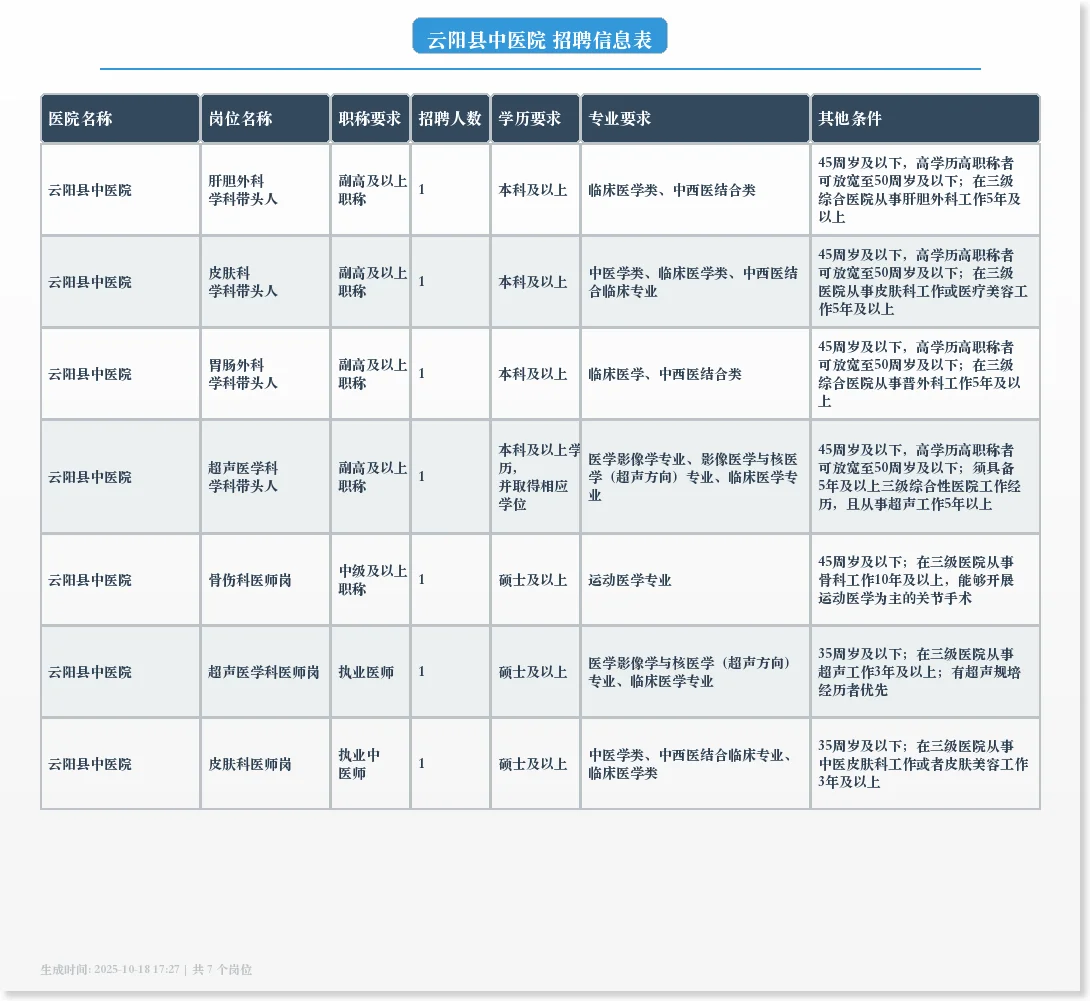Screen dimensions: 1090x1001
Task: Click 副高及以上 职称 in 肝胆外科 row
Action: click(371, 190)
